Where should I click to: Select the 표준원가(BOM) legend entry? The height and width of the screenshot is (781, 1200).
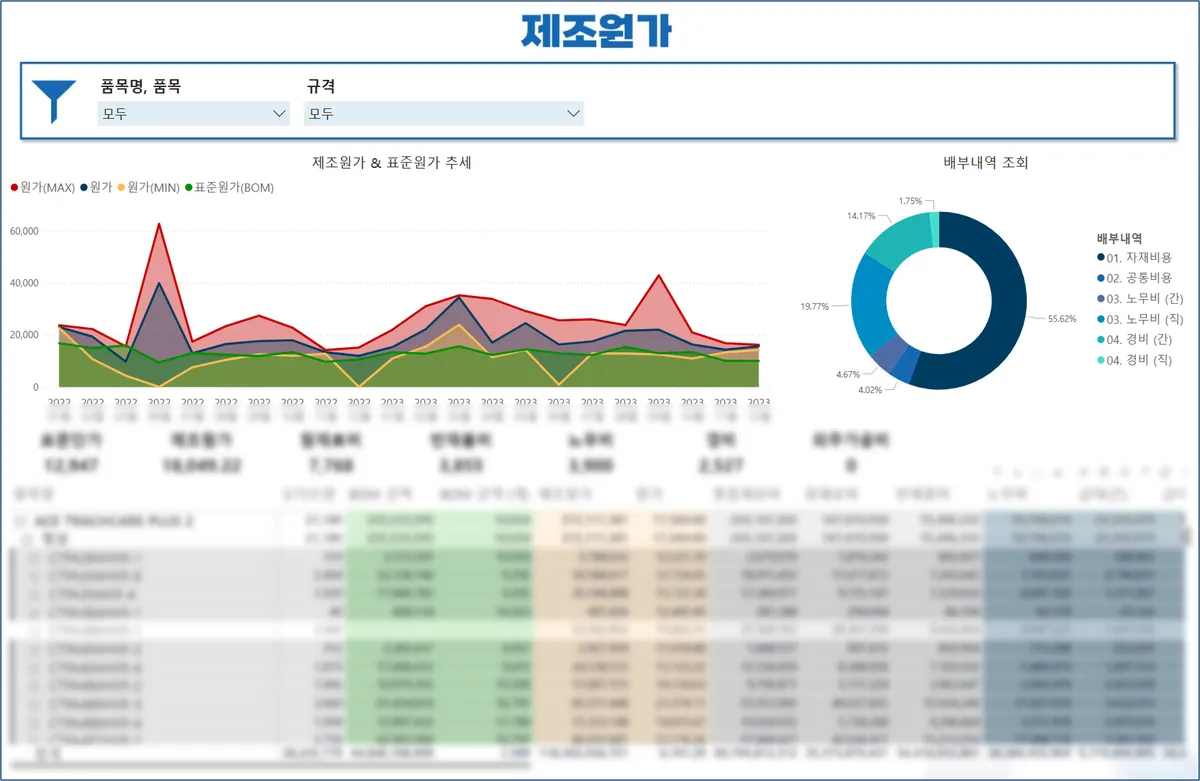229,187
